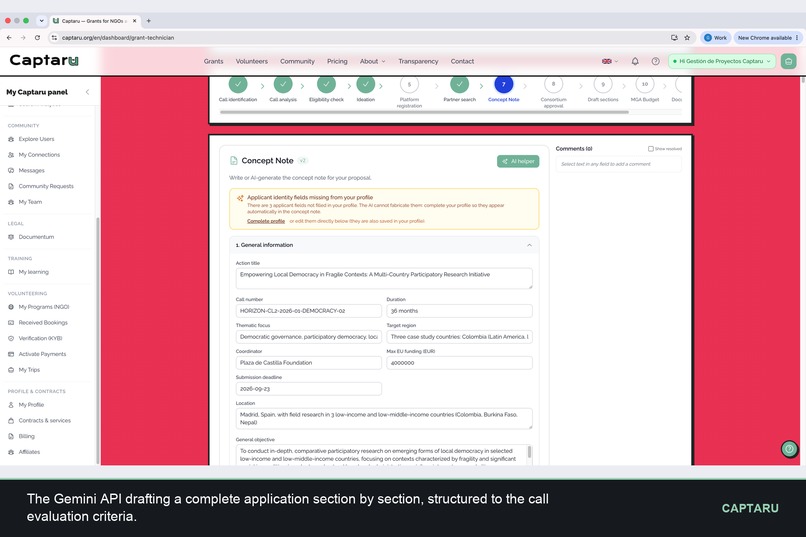Image resolution: width=806 pixels, height=537 pixels.
Task: Click the My Team icon
Action: (11, 202)
